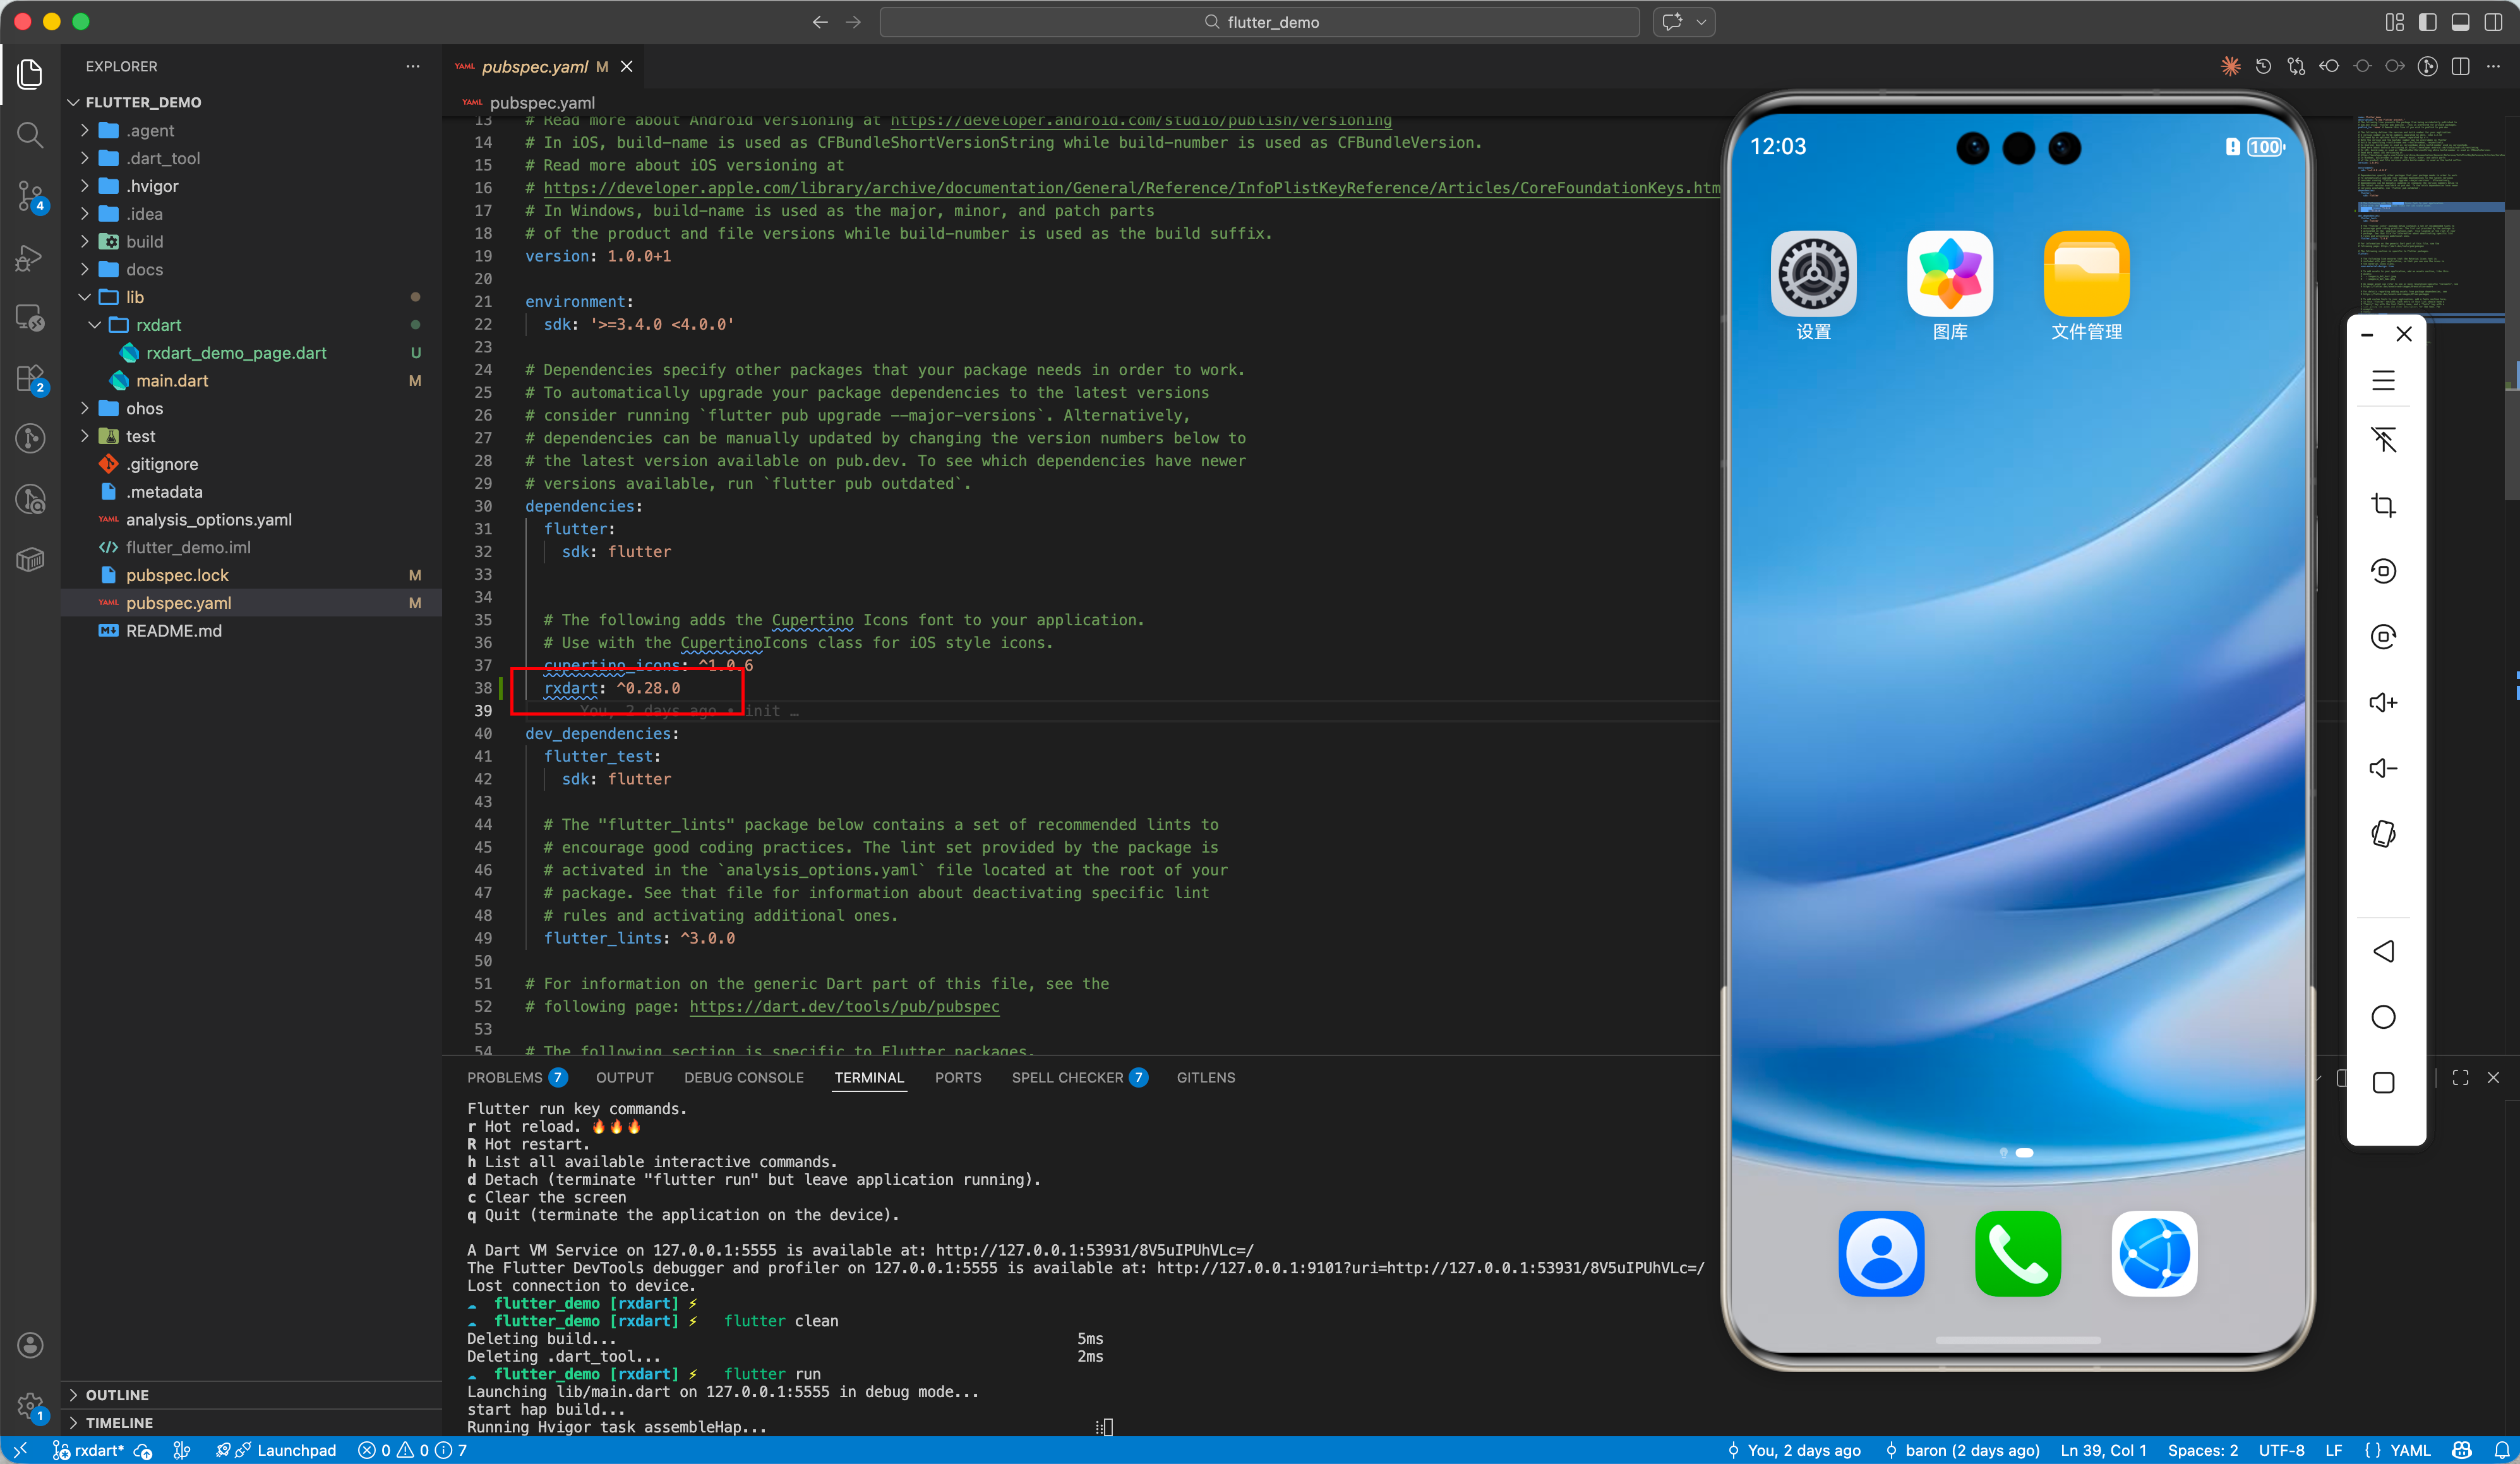Click the emulator volume up button
The width and height of the screenshot is (2520, 1464).
tap(2383, 702)
